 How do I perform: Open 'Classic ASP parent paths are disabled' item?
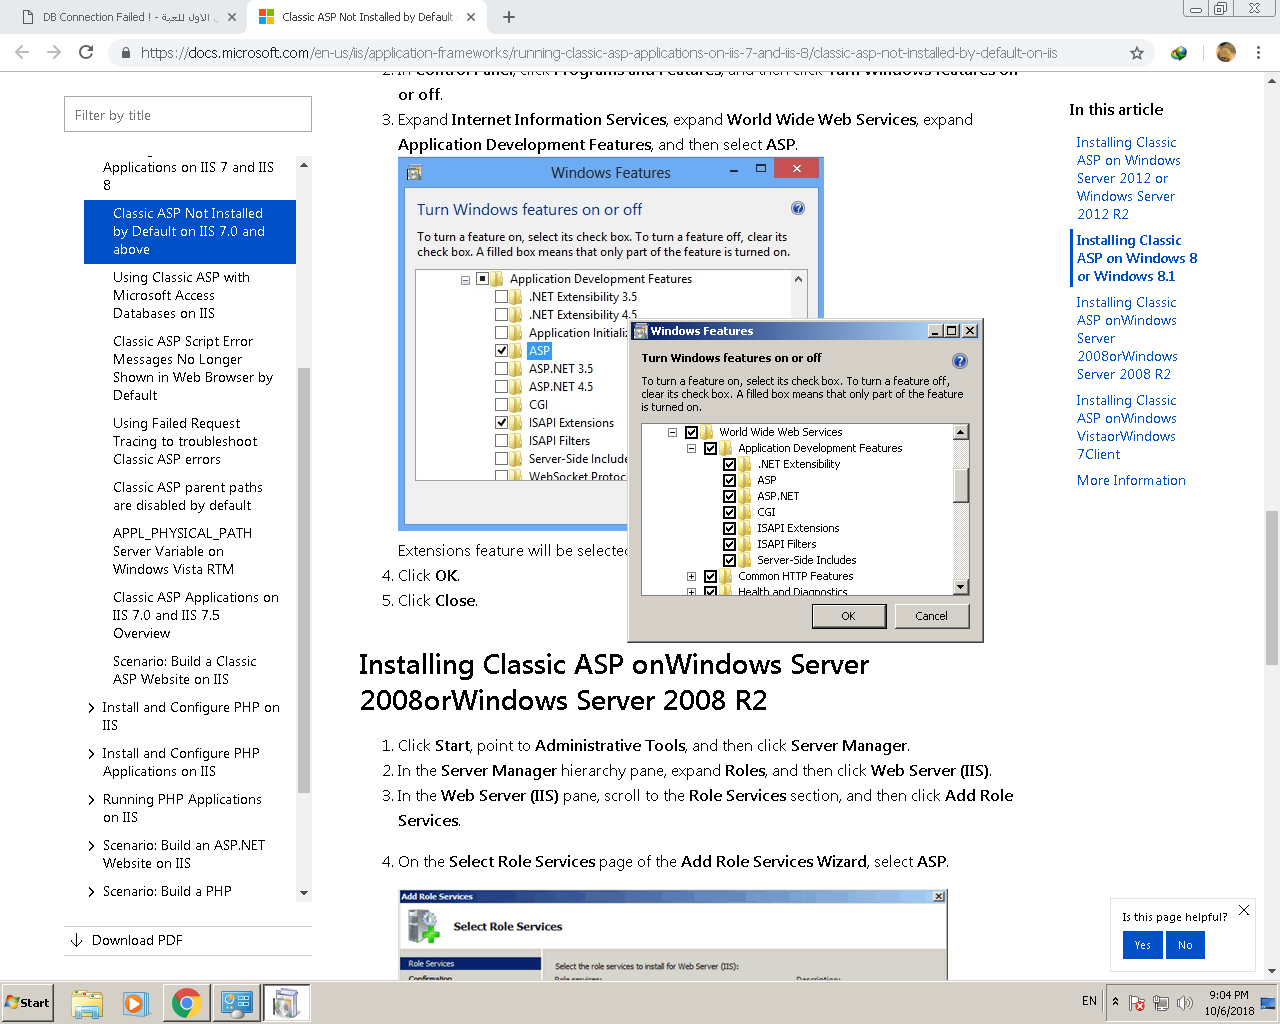[x=187, y=496]
